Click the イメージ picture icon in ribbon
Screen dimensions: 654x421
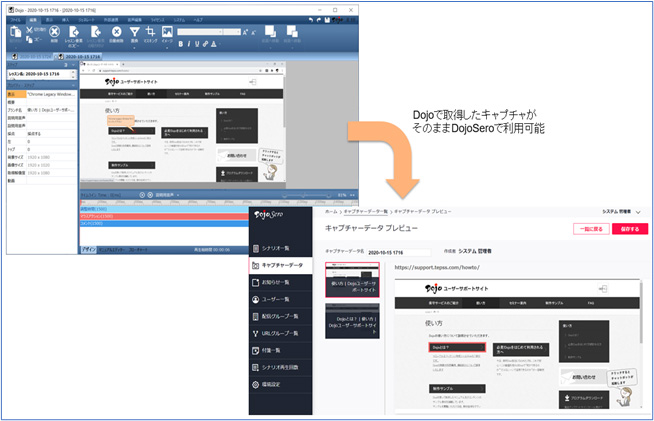pos(167,32)
